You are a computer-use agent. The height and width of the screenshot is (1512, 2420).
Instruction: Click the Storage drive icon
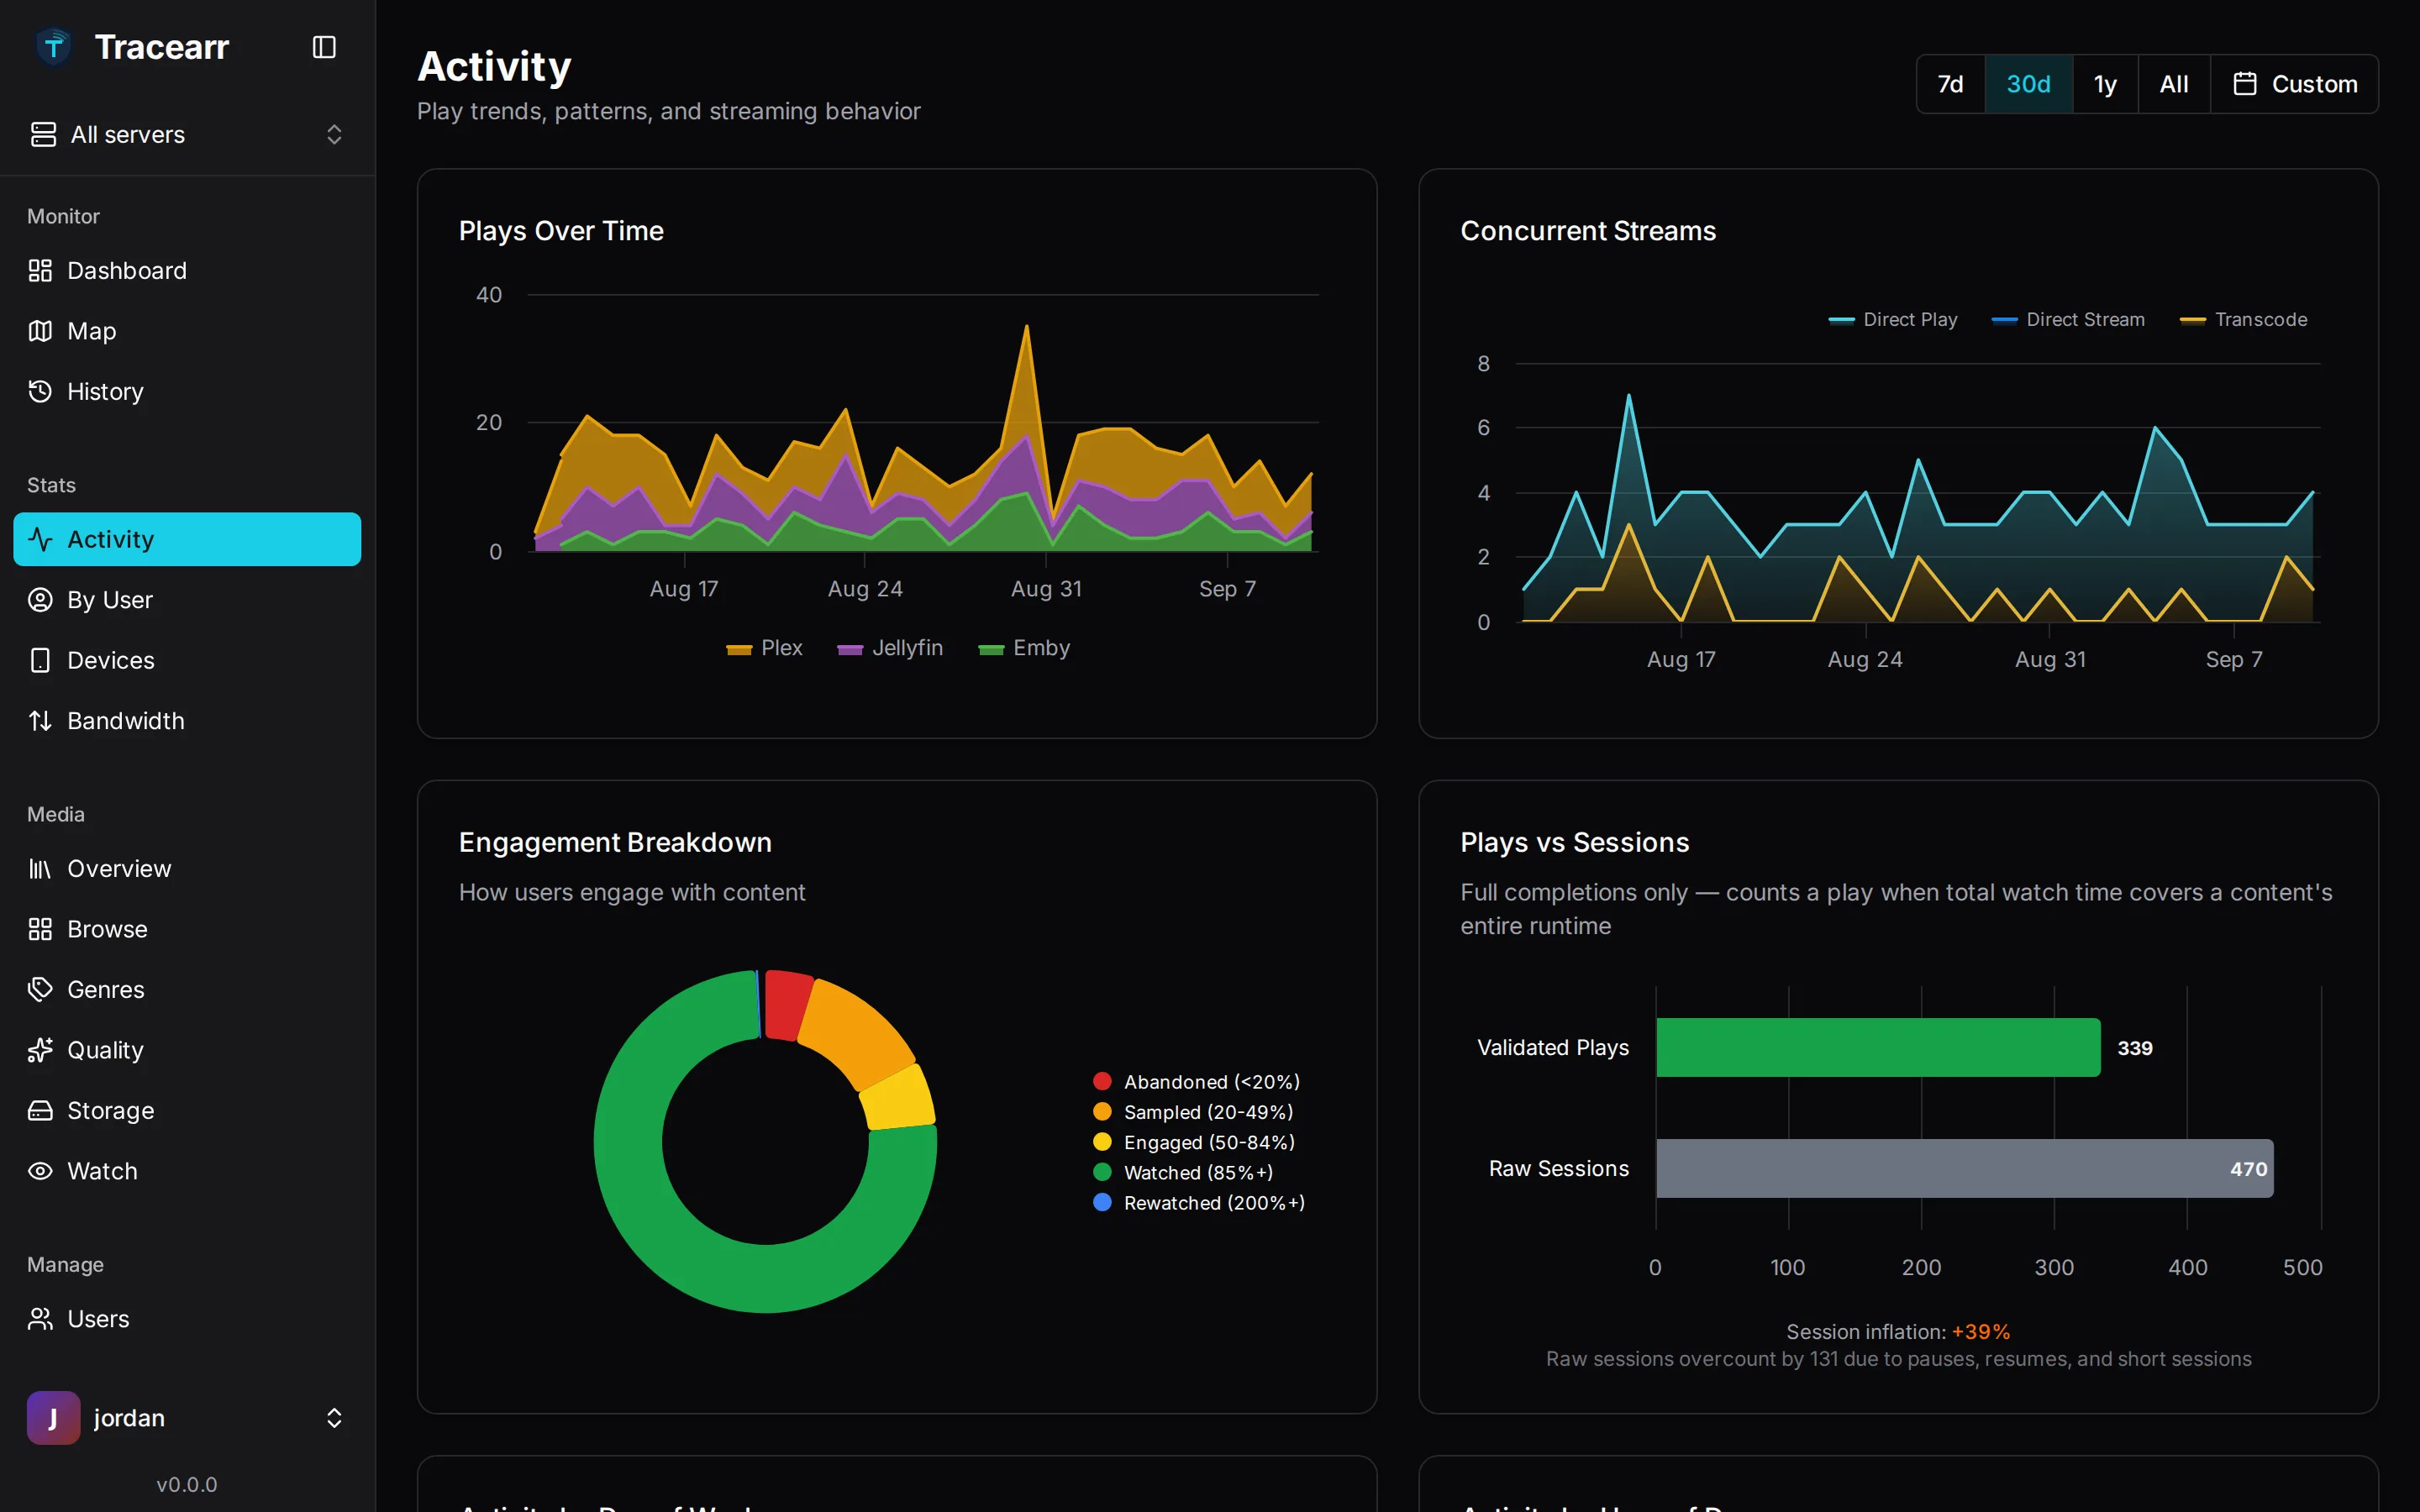[x=40, y=1110]
